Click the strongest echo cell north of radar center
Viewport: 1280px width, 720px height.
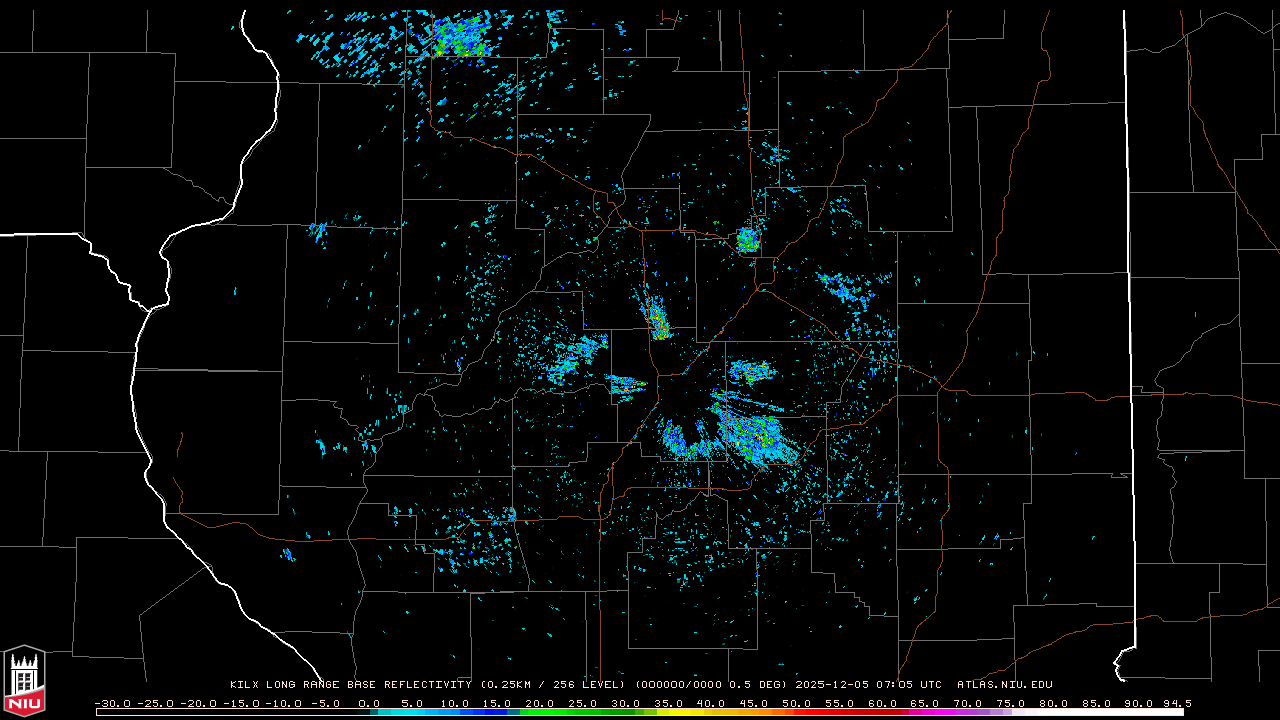point(657,322)
